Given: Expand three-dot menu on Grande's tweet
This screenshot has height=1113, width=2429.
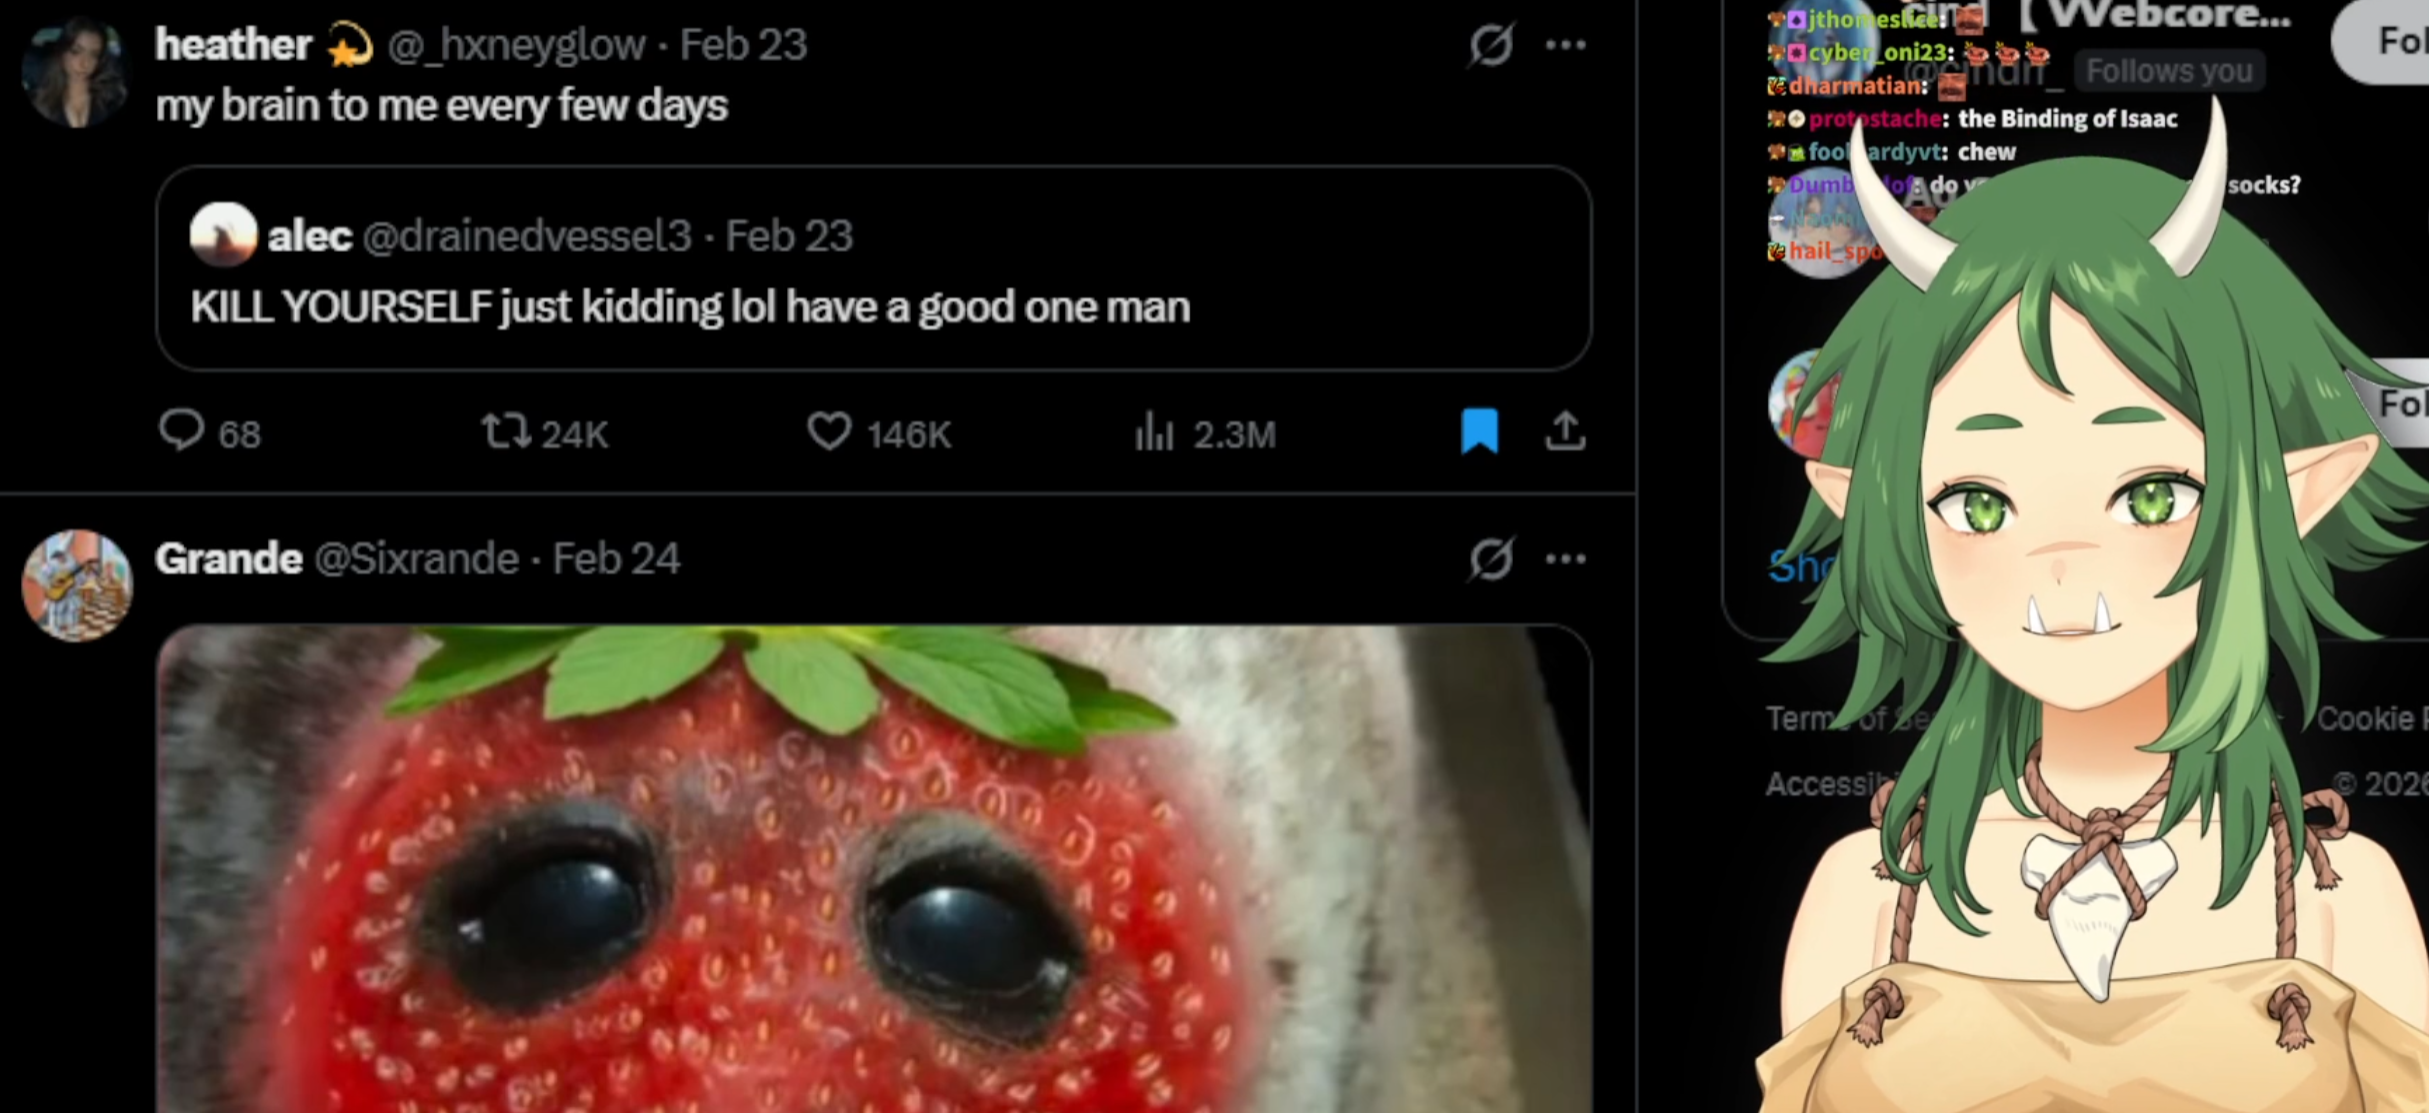Looking at the screenshot, I should [x=1565, y=559].
